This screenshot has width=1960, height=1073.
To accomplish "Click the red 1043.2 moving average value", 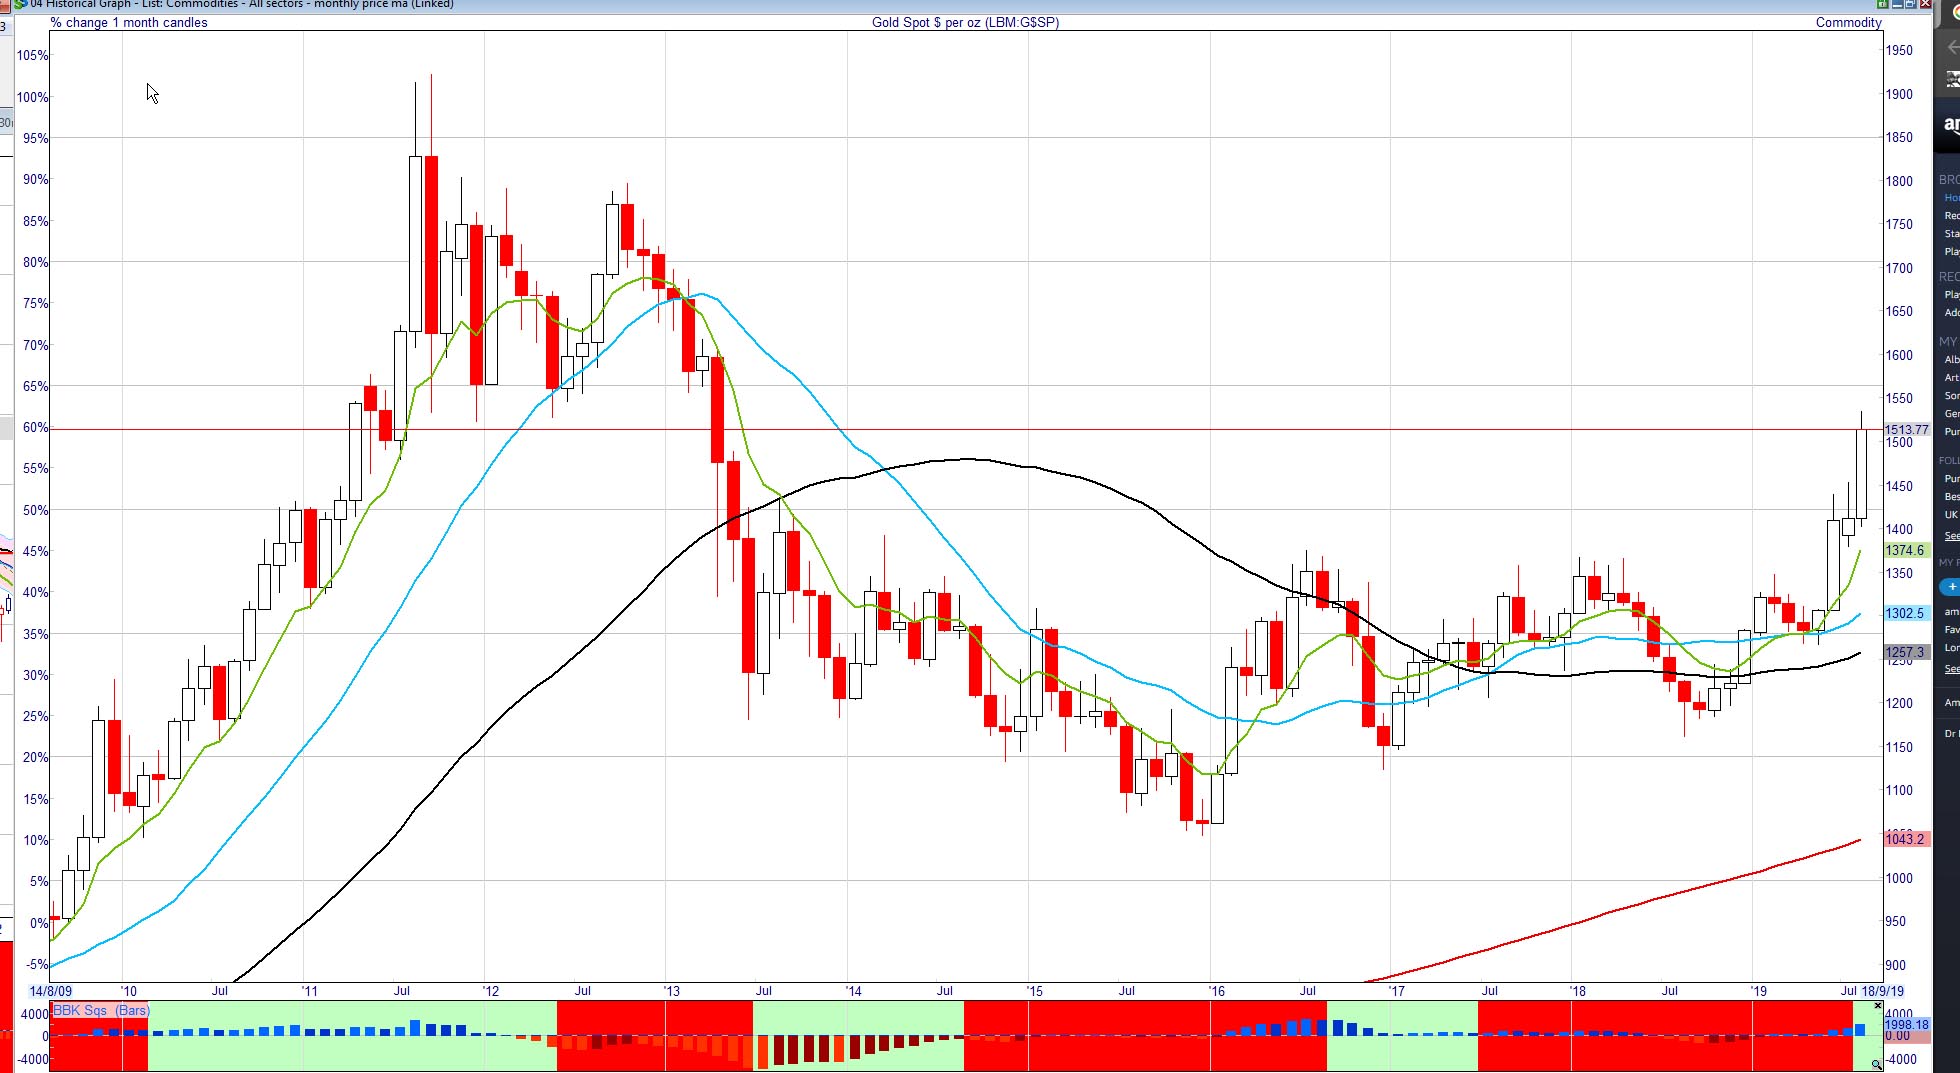I will (1904, 839).
